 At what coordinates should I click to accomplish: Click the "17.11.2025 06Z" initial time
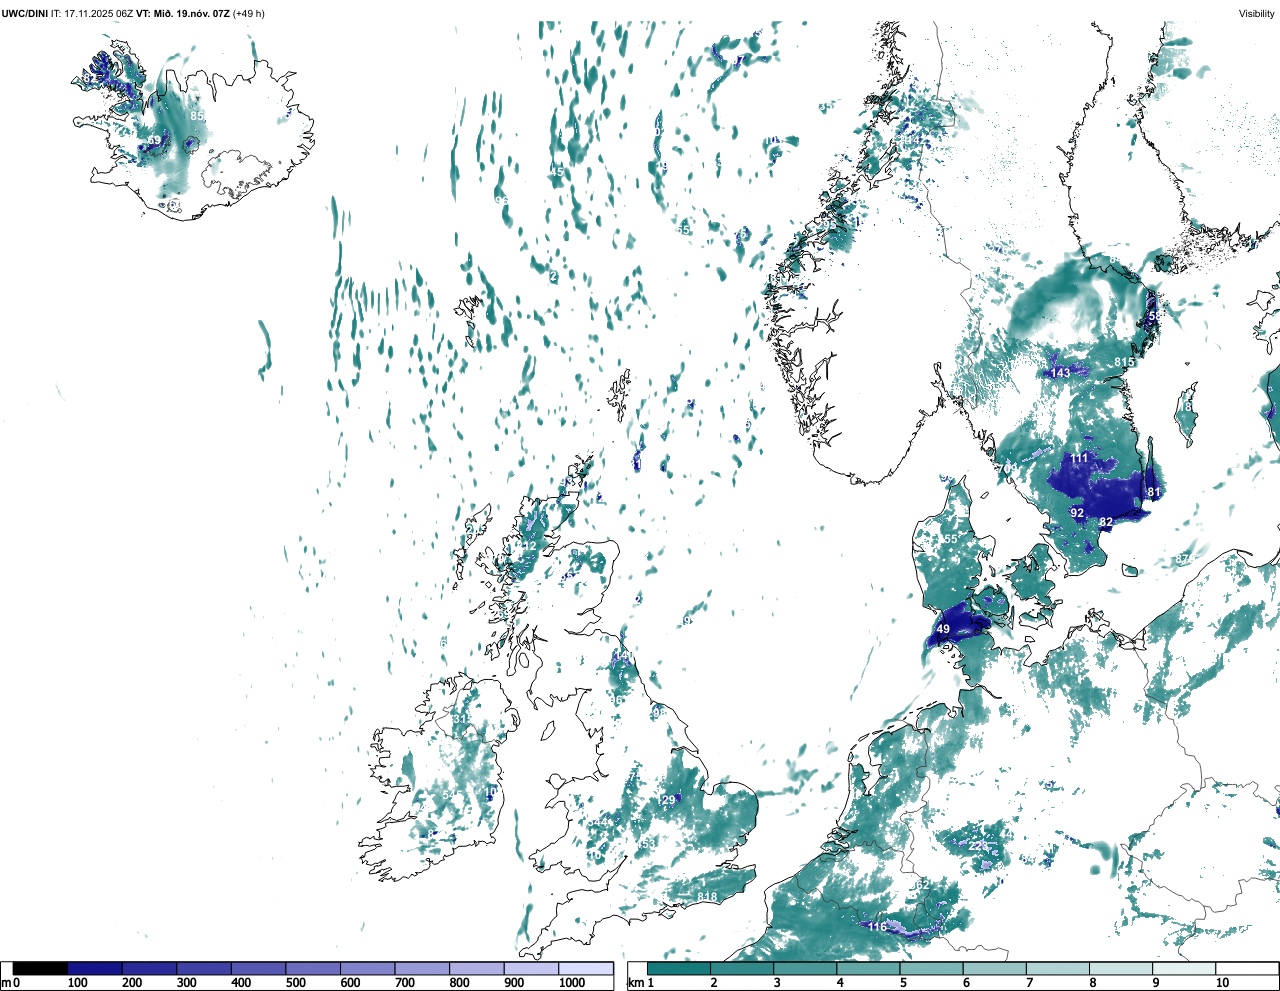[x=98, y=13]
